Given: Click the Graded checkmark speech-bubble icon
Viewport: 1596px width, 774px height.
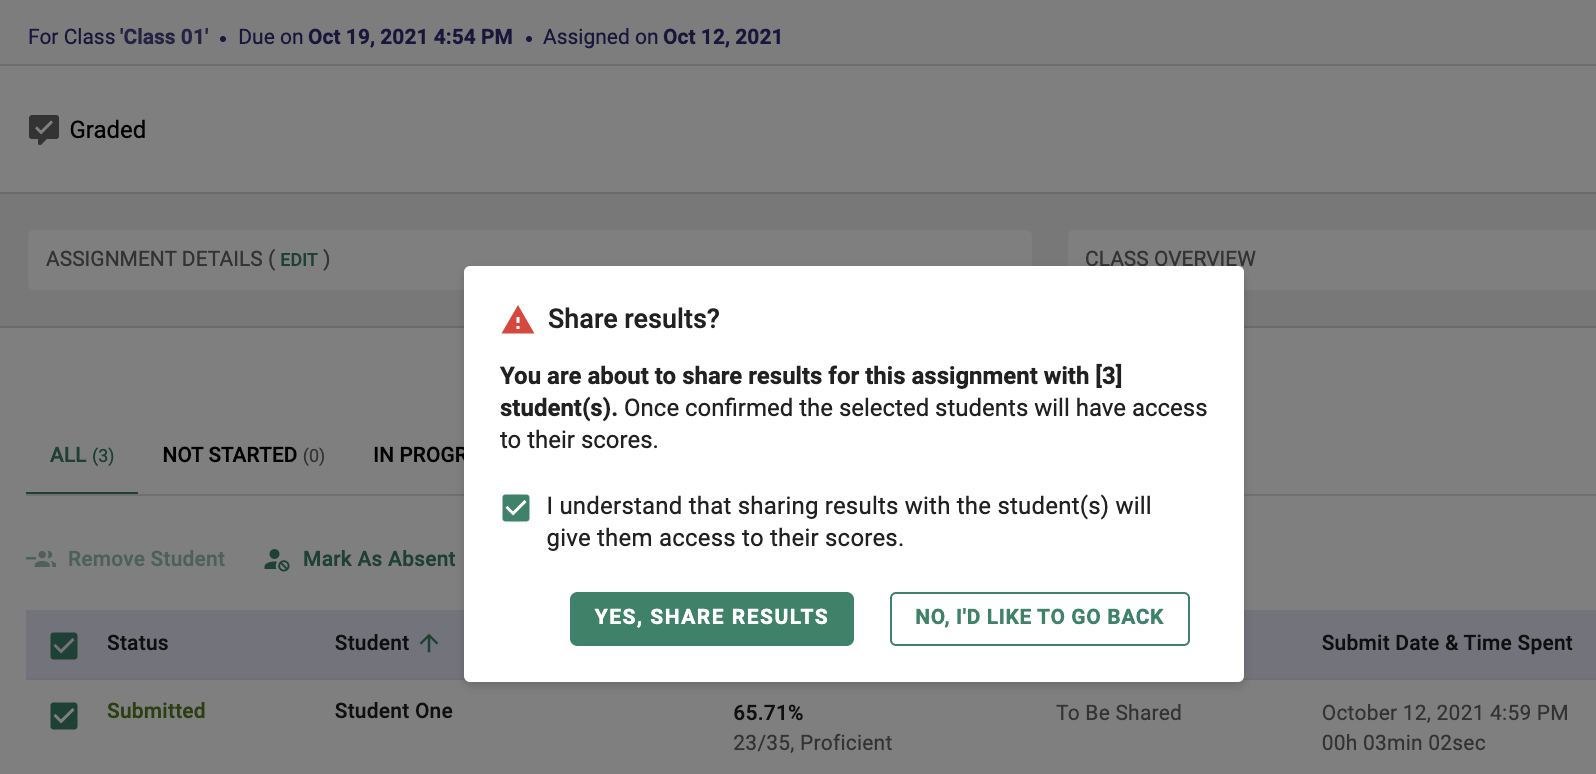Looking at the screenshot, I should pos(43,130).
